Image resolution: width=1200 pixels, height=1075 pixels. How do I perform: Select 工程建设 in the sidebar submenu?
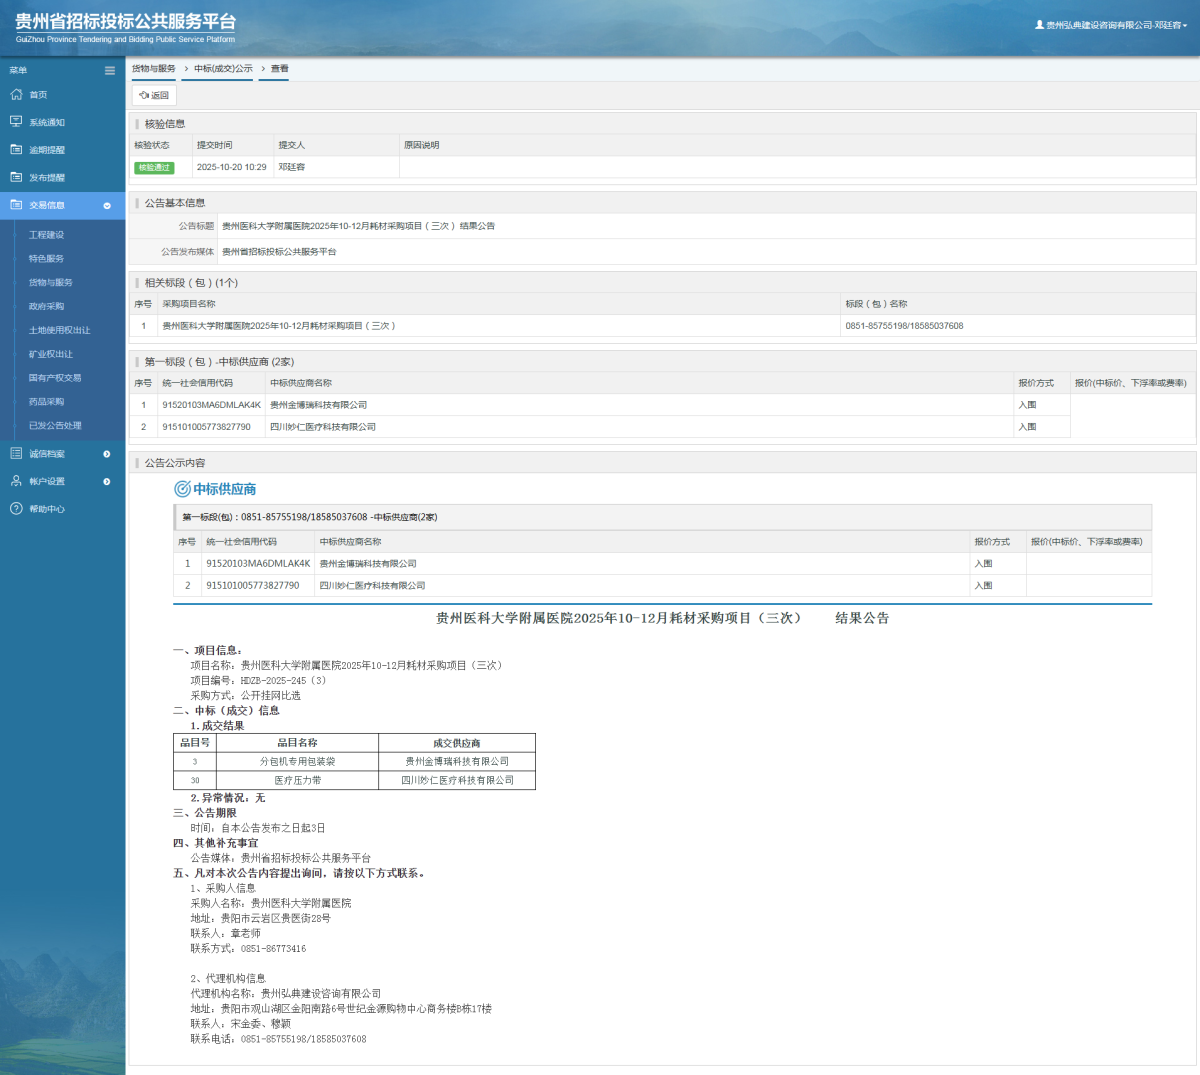[x=46, y=235]
